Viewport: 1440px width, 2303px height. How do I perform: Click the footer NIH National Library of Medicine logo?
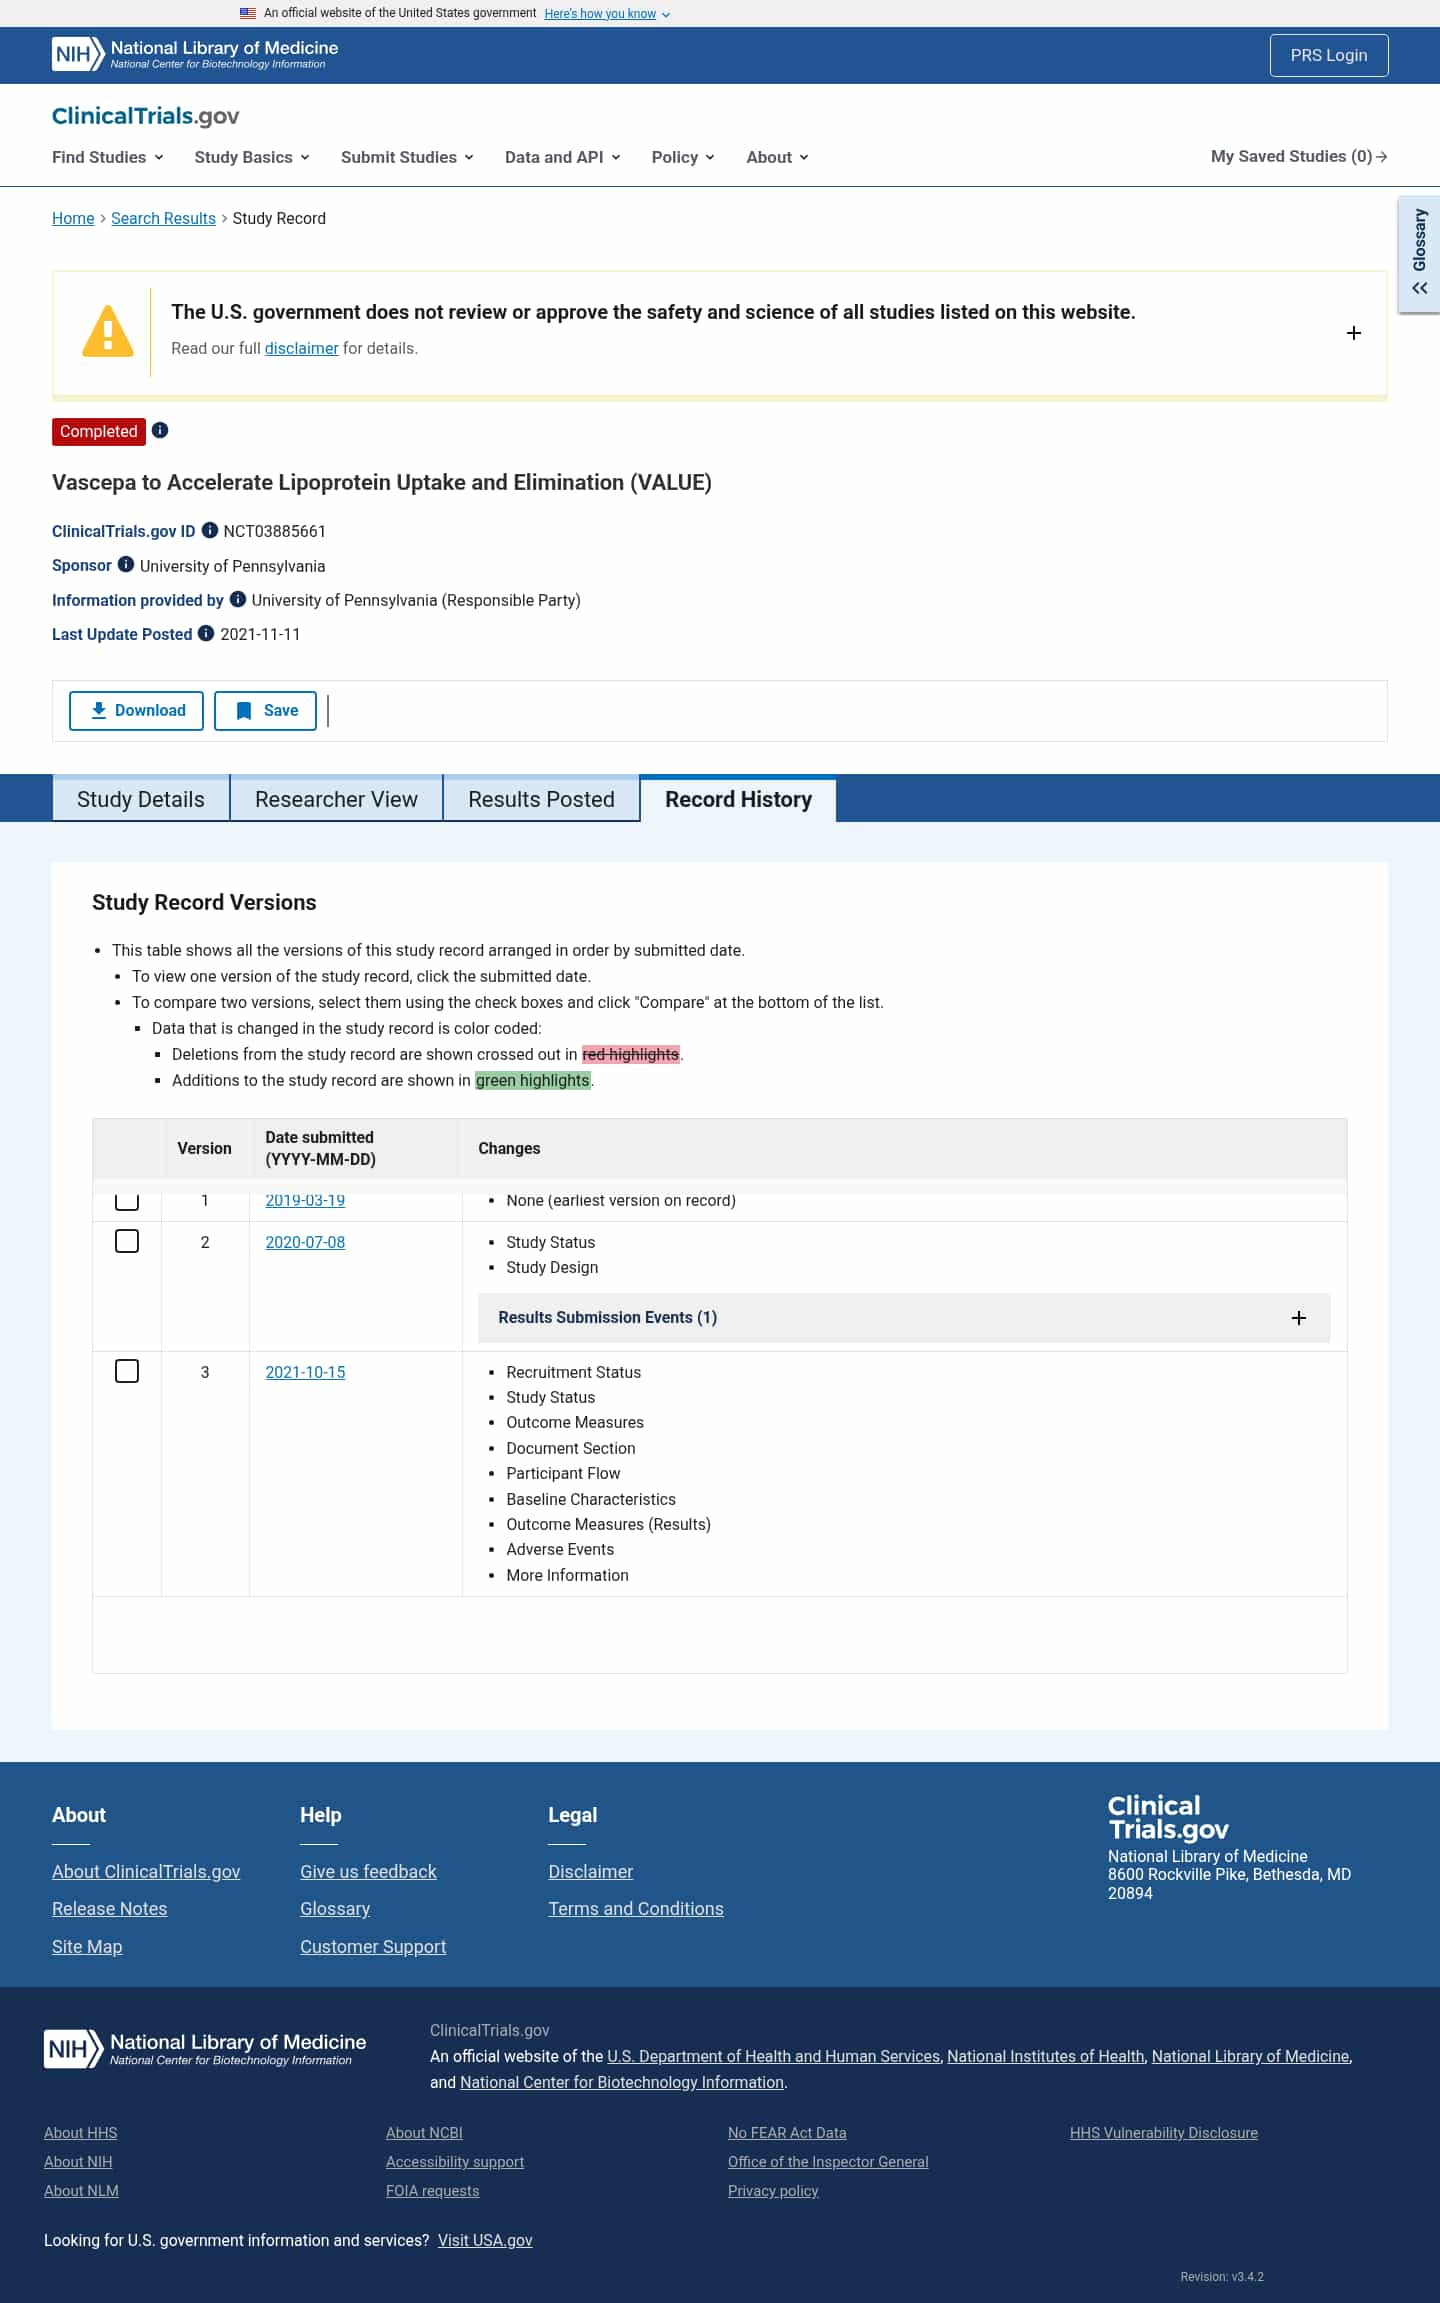coord(205,2048)
